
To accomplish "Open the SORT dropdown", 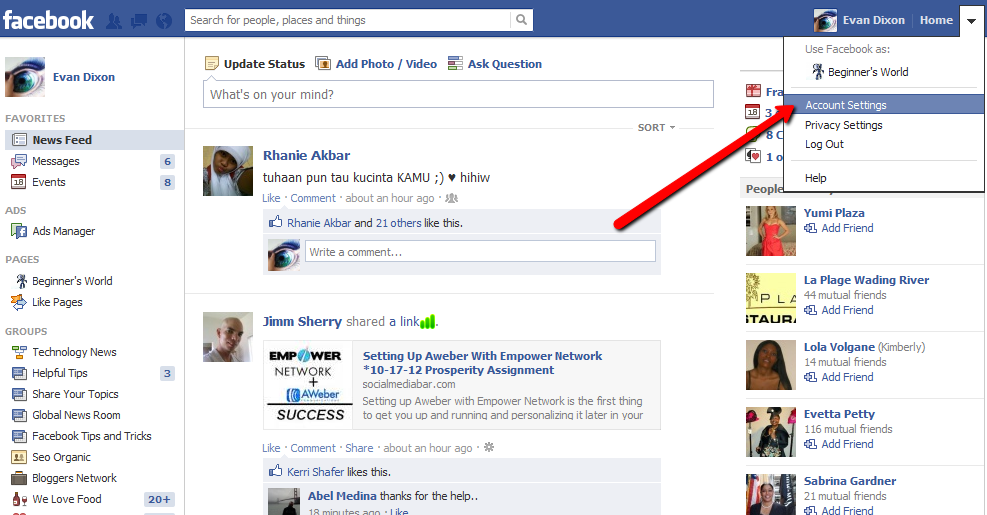I will pos(656,127).
